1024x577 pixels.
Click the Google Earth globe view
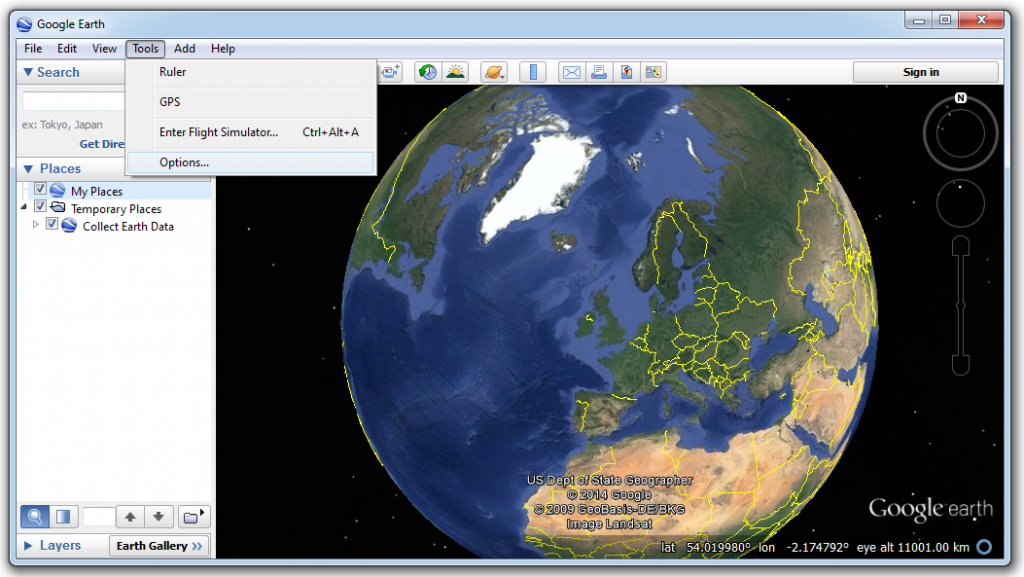[609, 321]
